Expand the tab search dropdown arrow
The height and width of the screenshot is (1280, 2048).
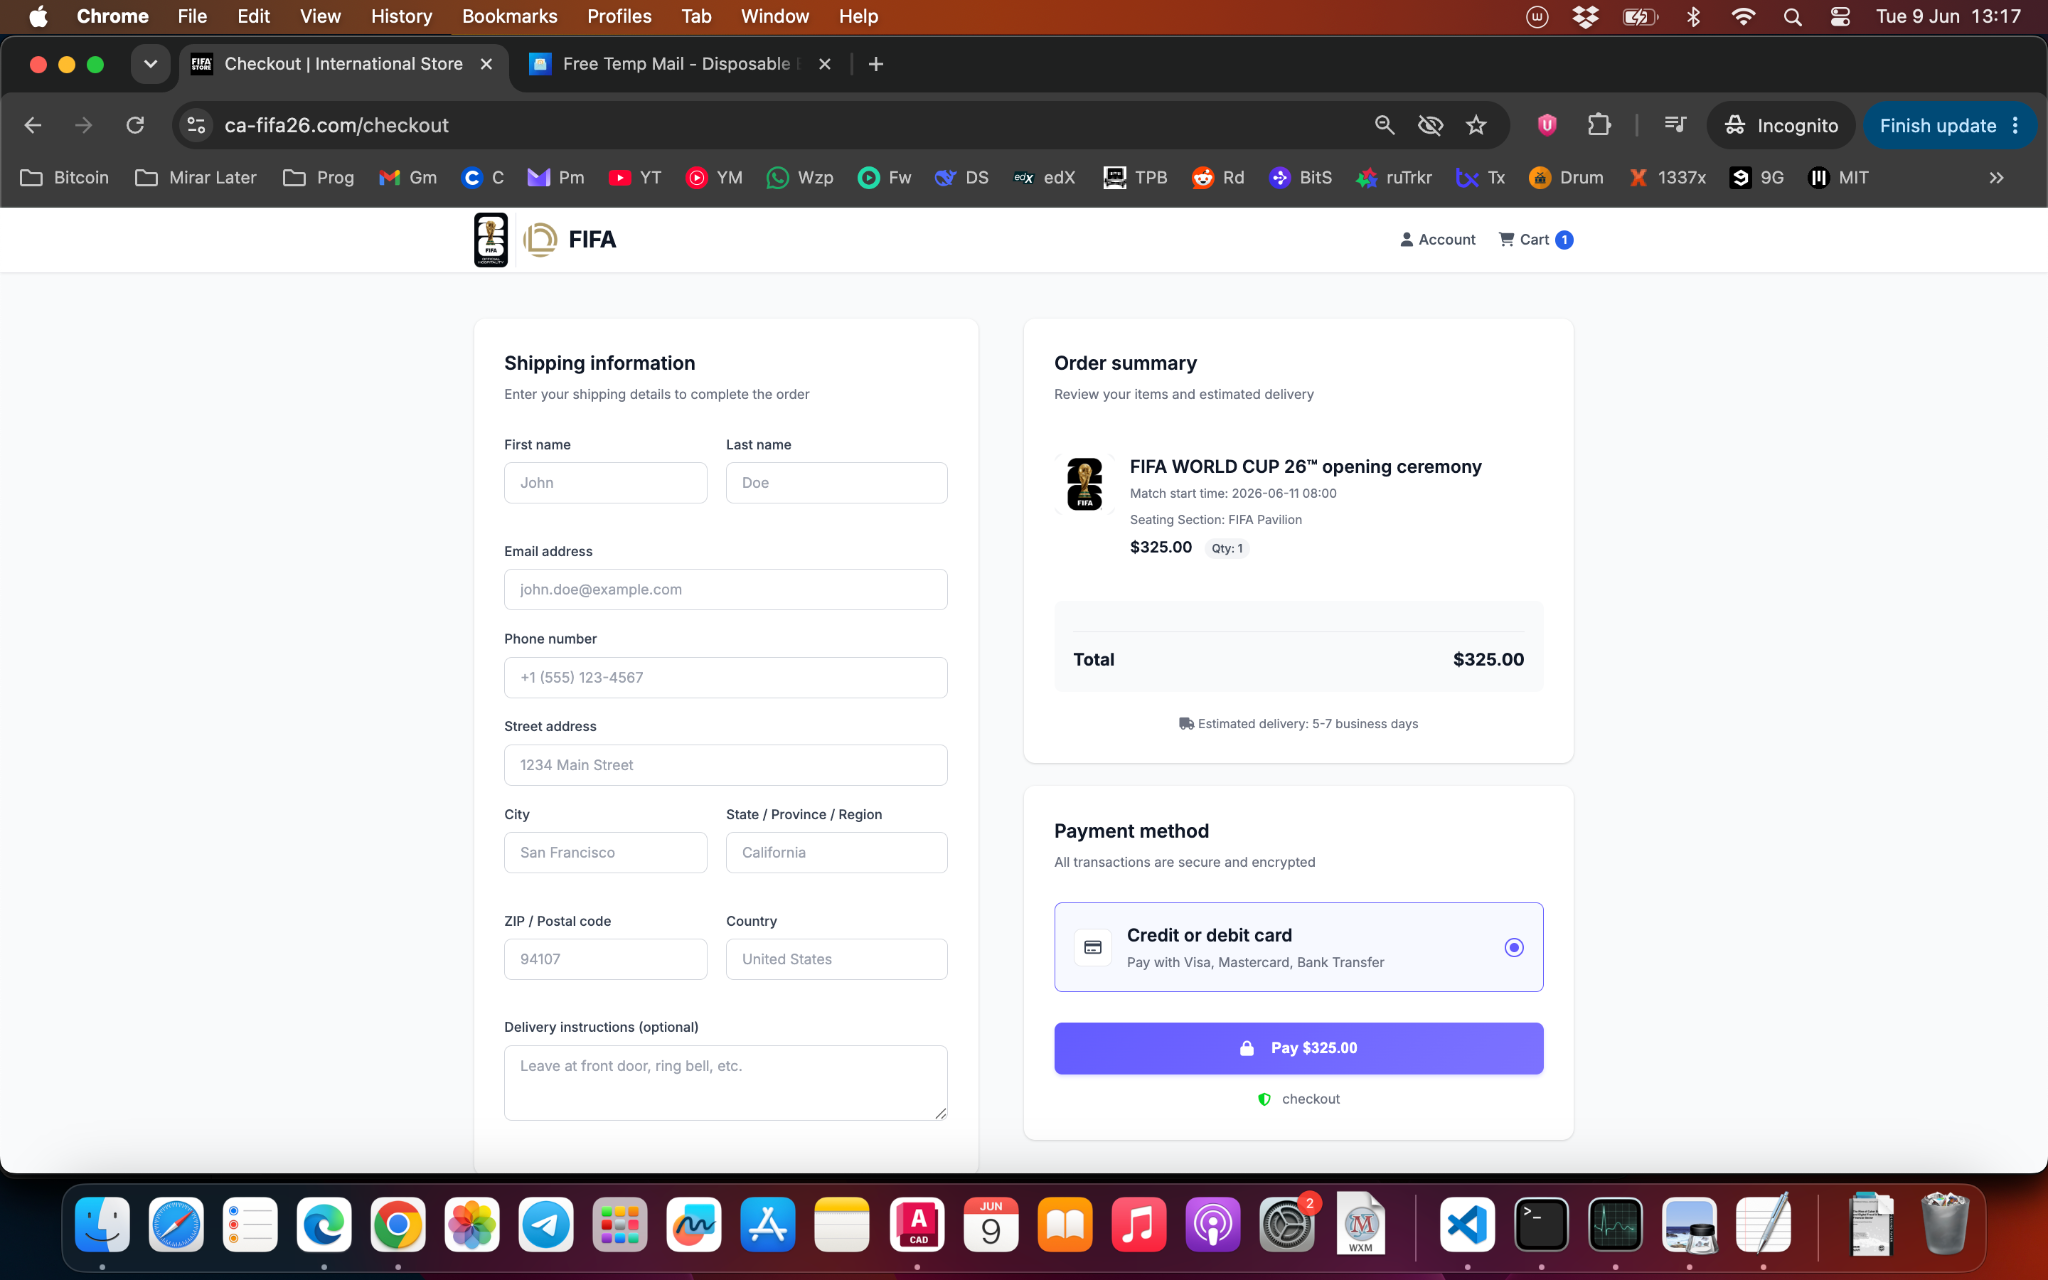(x=150, y=64)
